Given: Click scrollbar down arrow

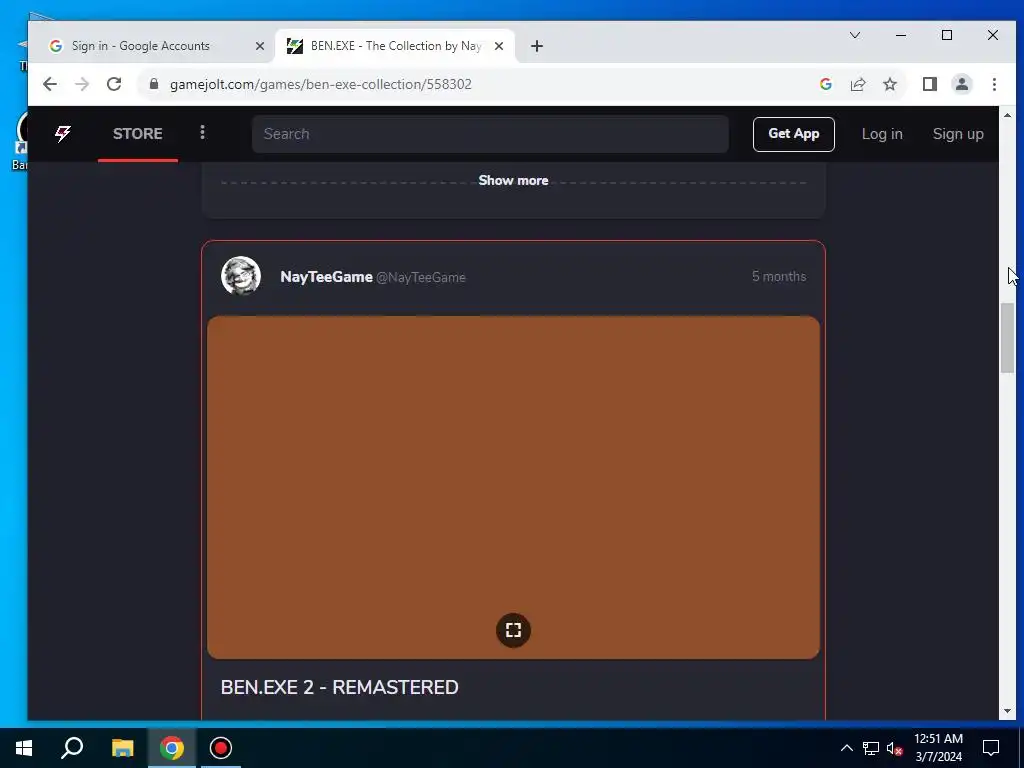Looking at the screenshot, I should click(x=1007, y=711).
